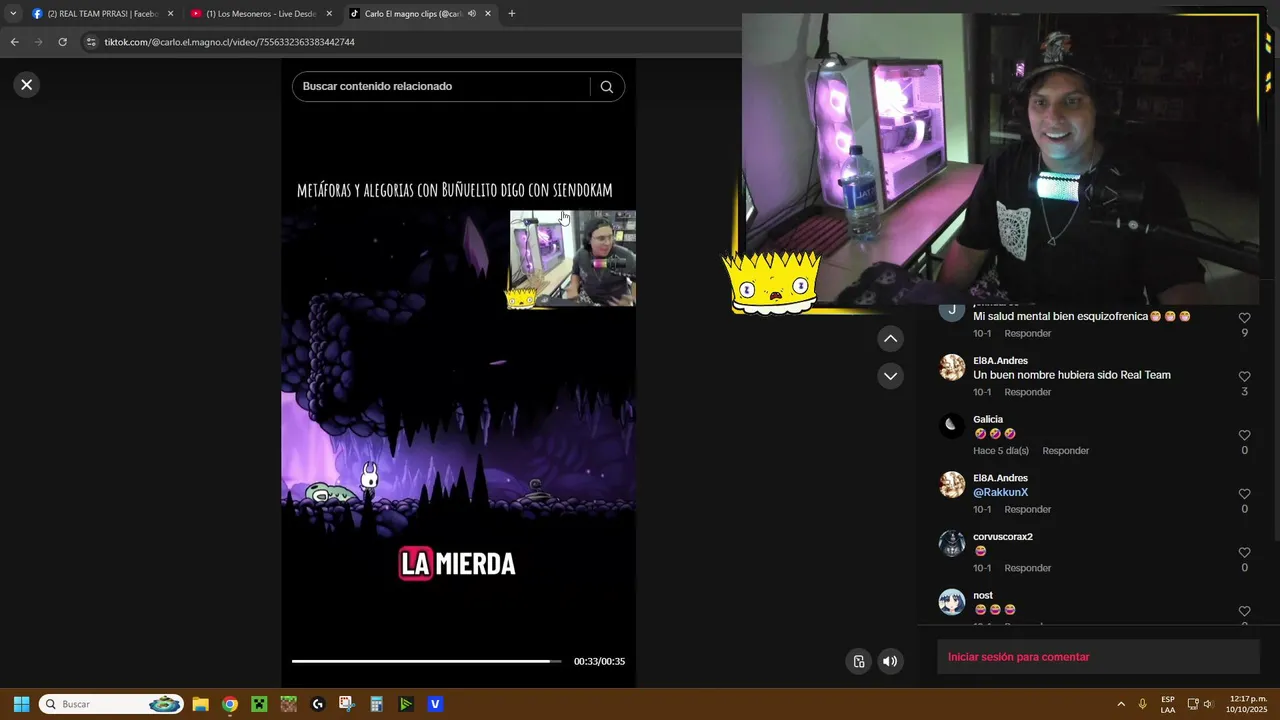Open the system tray volume icon

click(x=1209, y=704)
